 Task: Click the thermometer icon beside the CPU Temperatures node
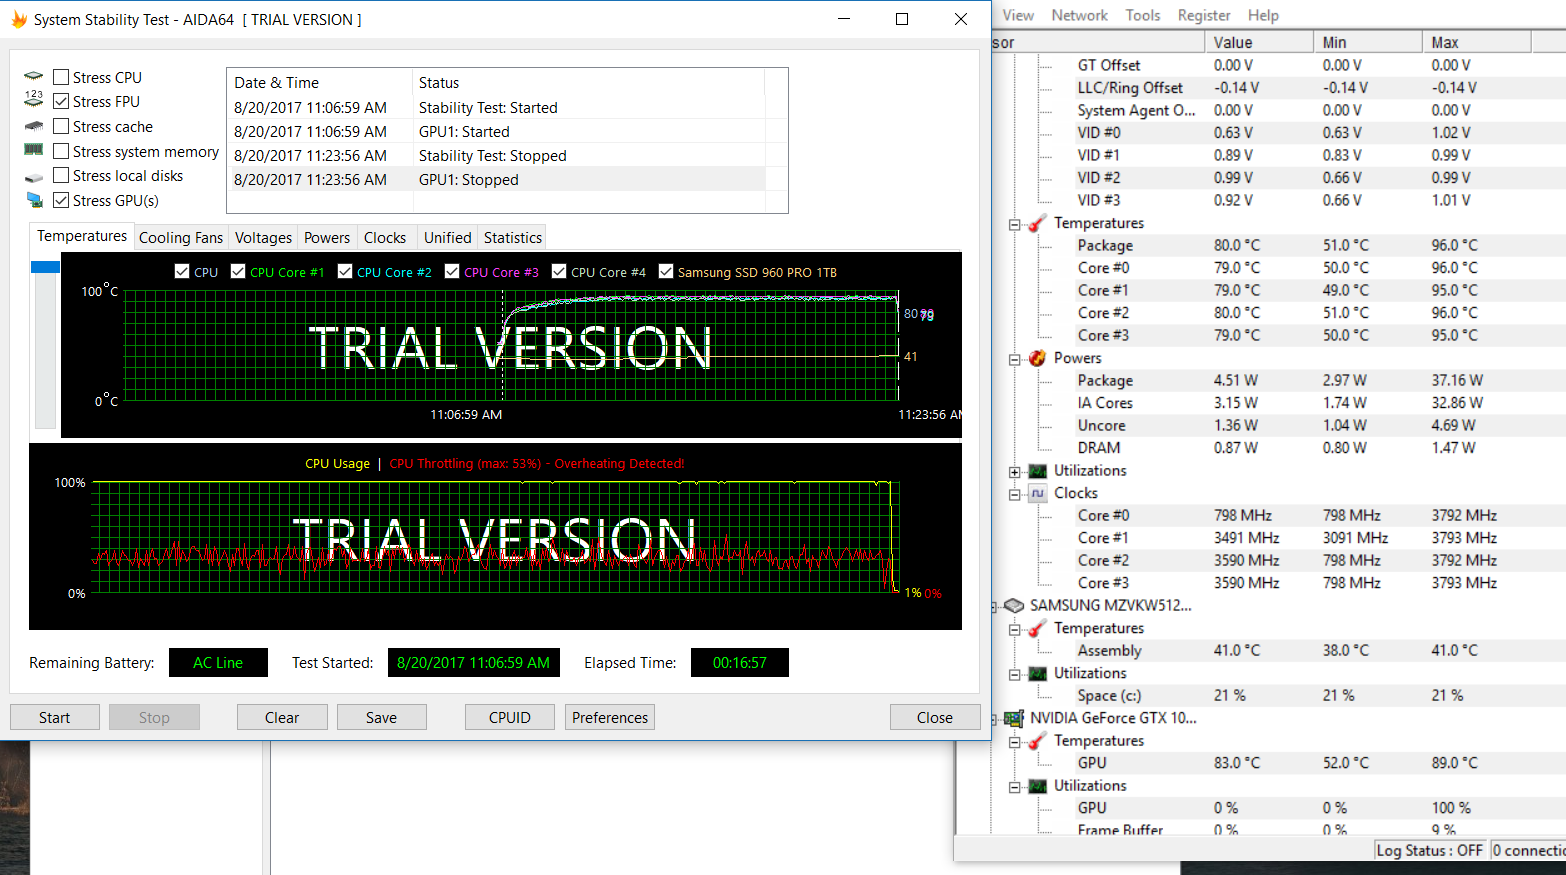[1038, 223]
